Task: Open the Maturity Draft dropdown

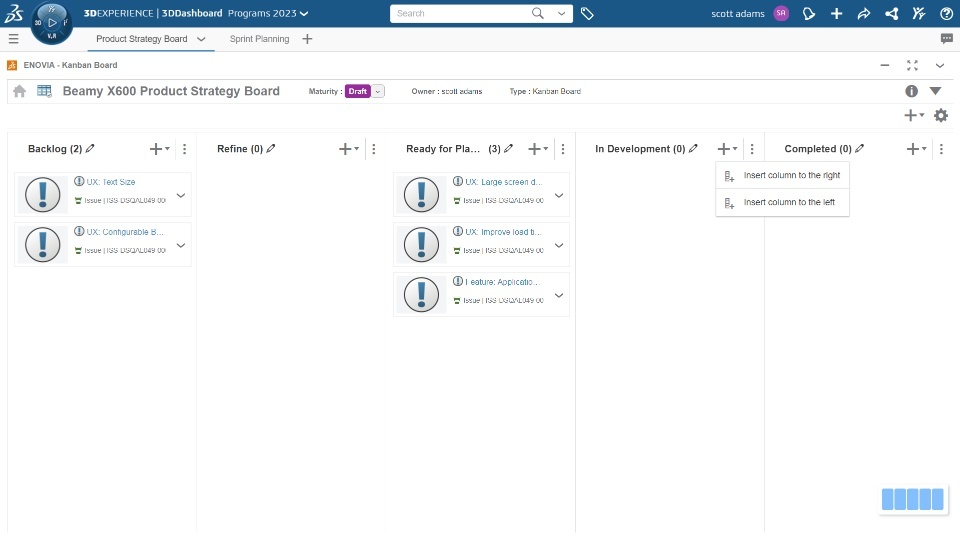Action: coord(379,91)
